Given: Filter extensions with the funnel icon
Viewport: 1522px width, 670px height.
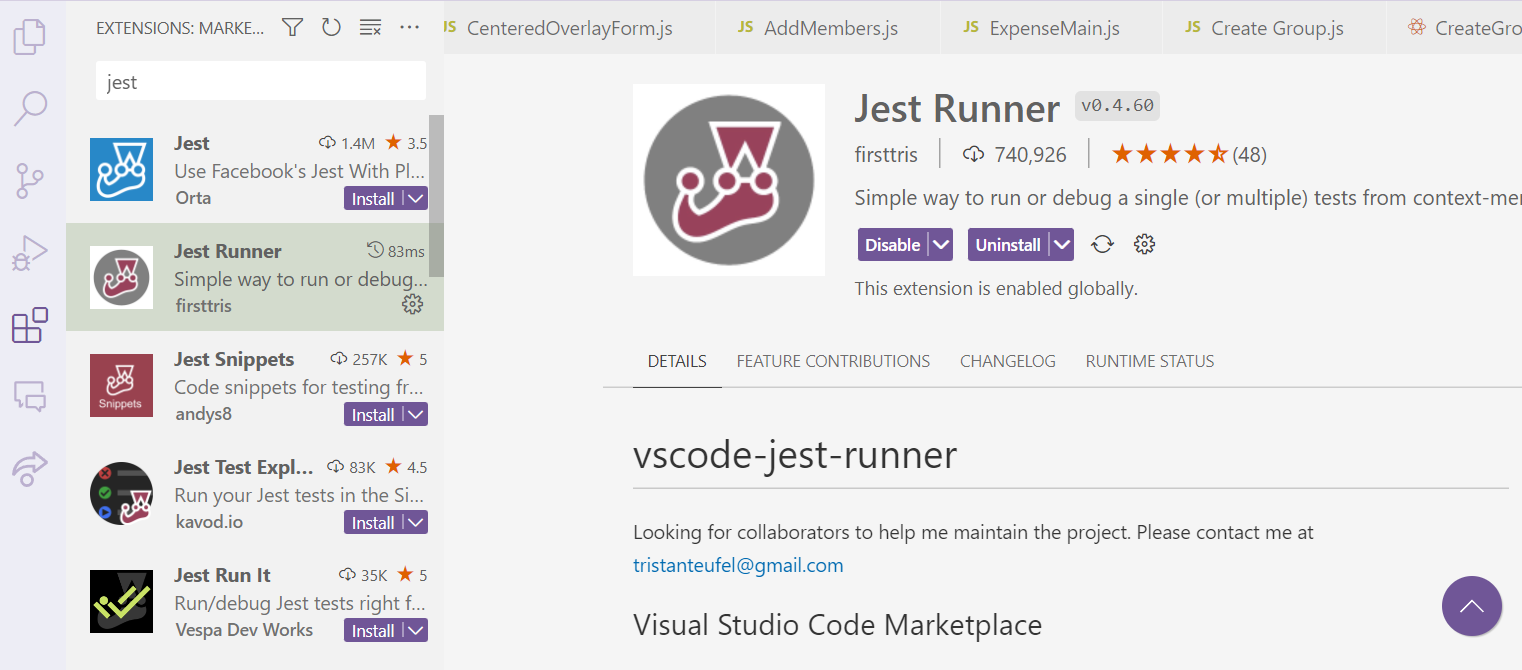Looking at the screenshot, I should pos(292,28).
